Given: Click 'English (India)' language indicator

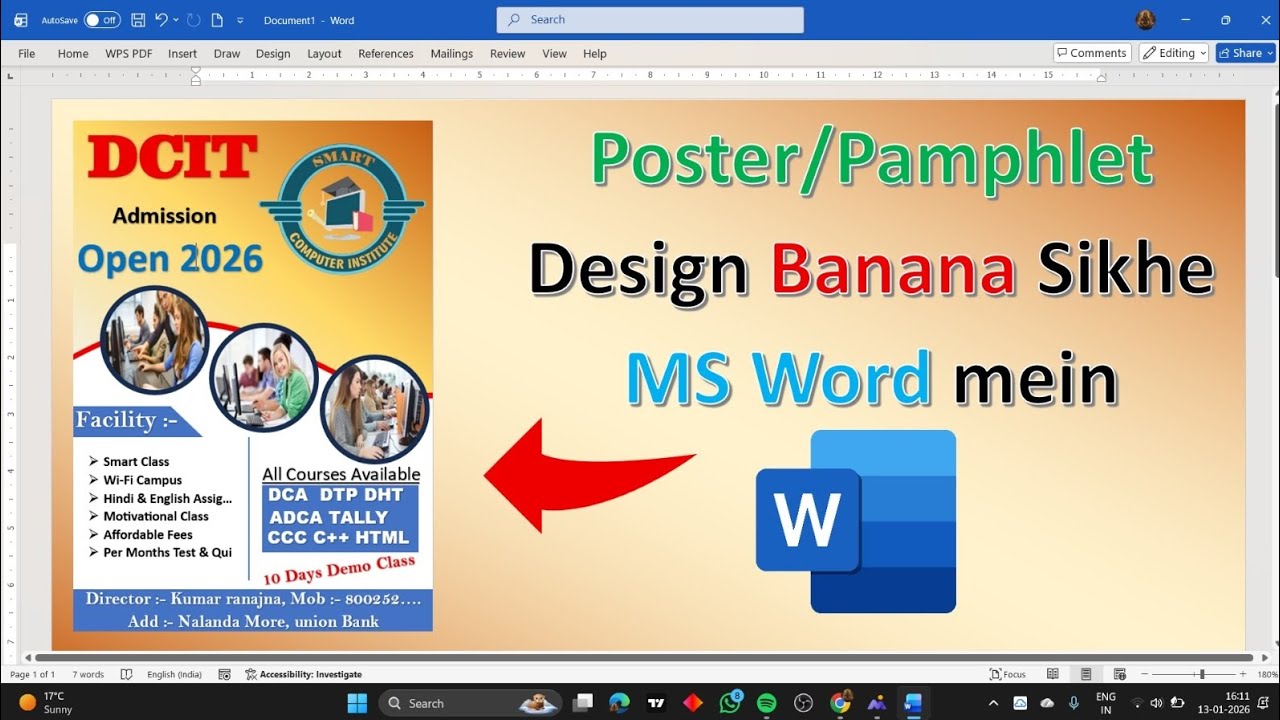Looking at the screenshot, I should point(174,675).
